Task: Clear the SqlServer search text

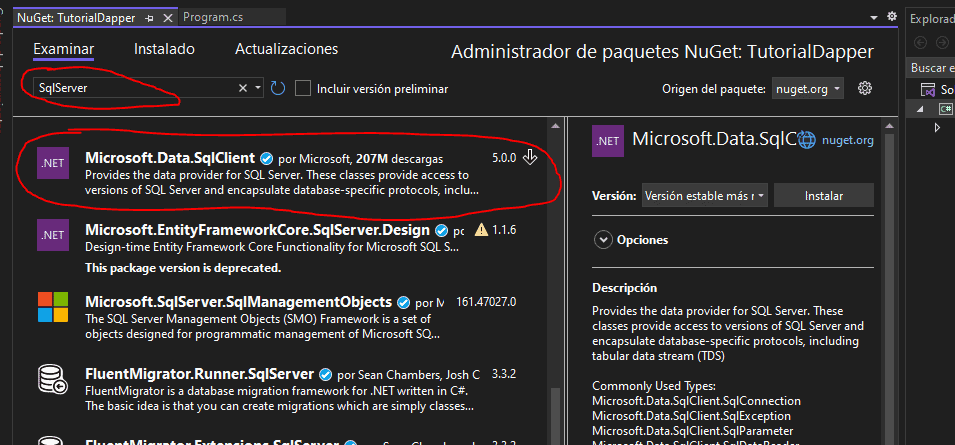Action: [242, 89]
